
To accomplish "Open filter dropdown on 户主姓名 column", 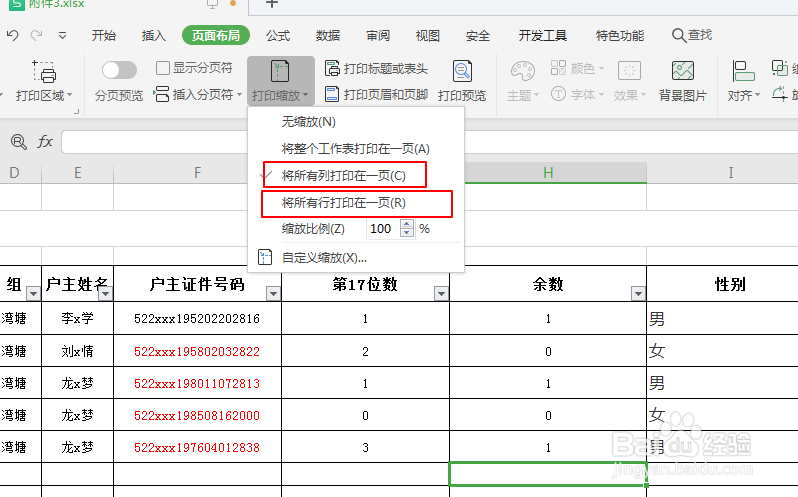I will (105, 294).
